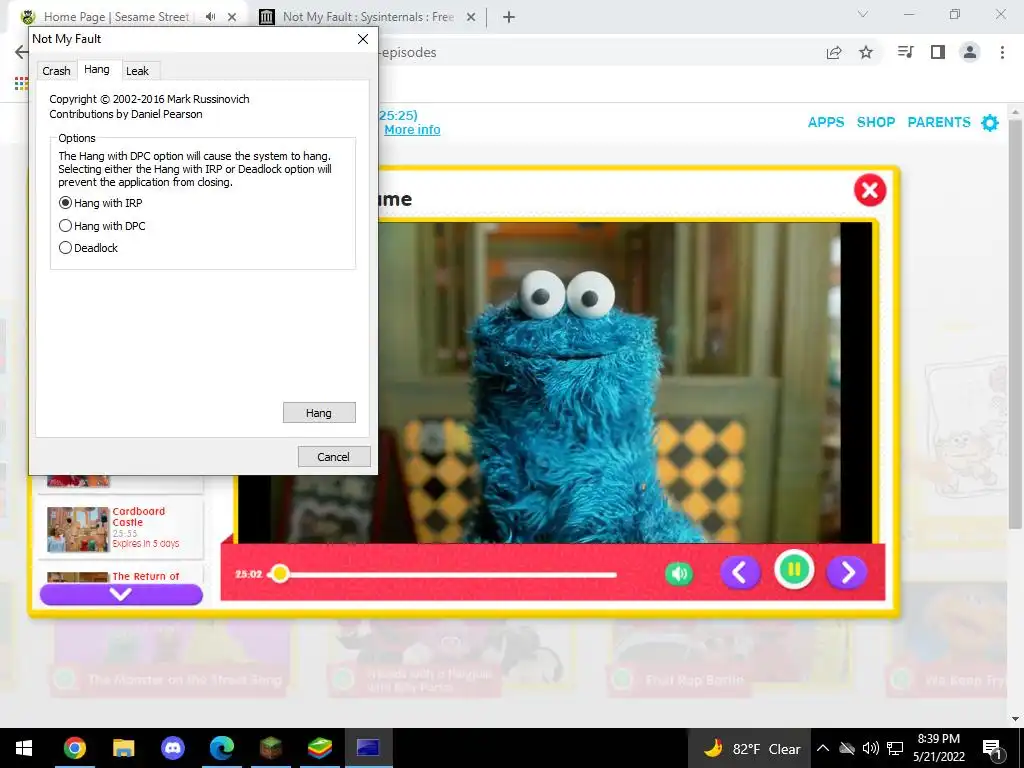The width and height of the screenshot is (1024, 768).
Task: Open BlueStacks from the taskbar
Action: 319,748
